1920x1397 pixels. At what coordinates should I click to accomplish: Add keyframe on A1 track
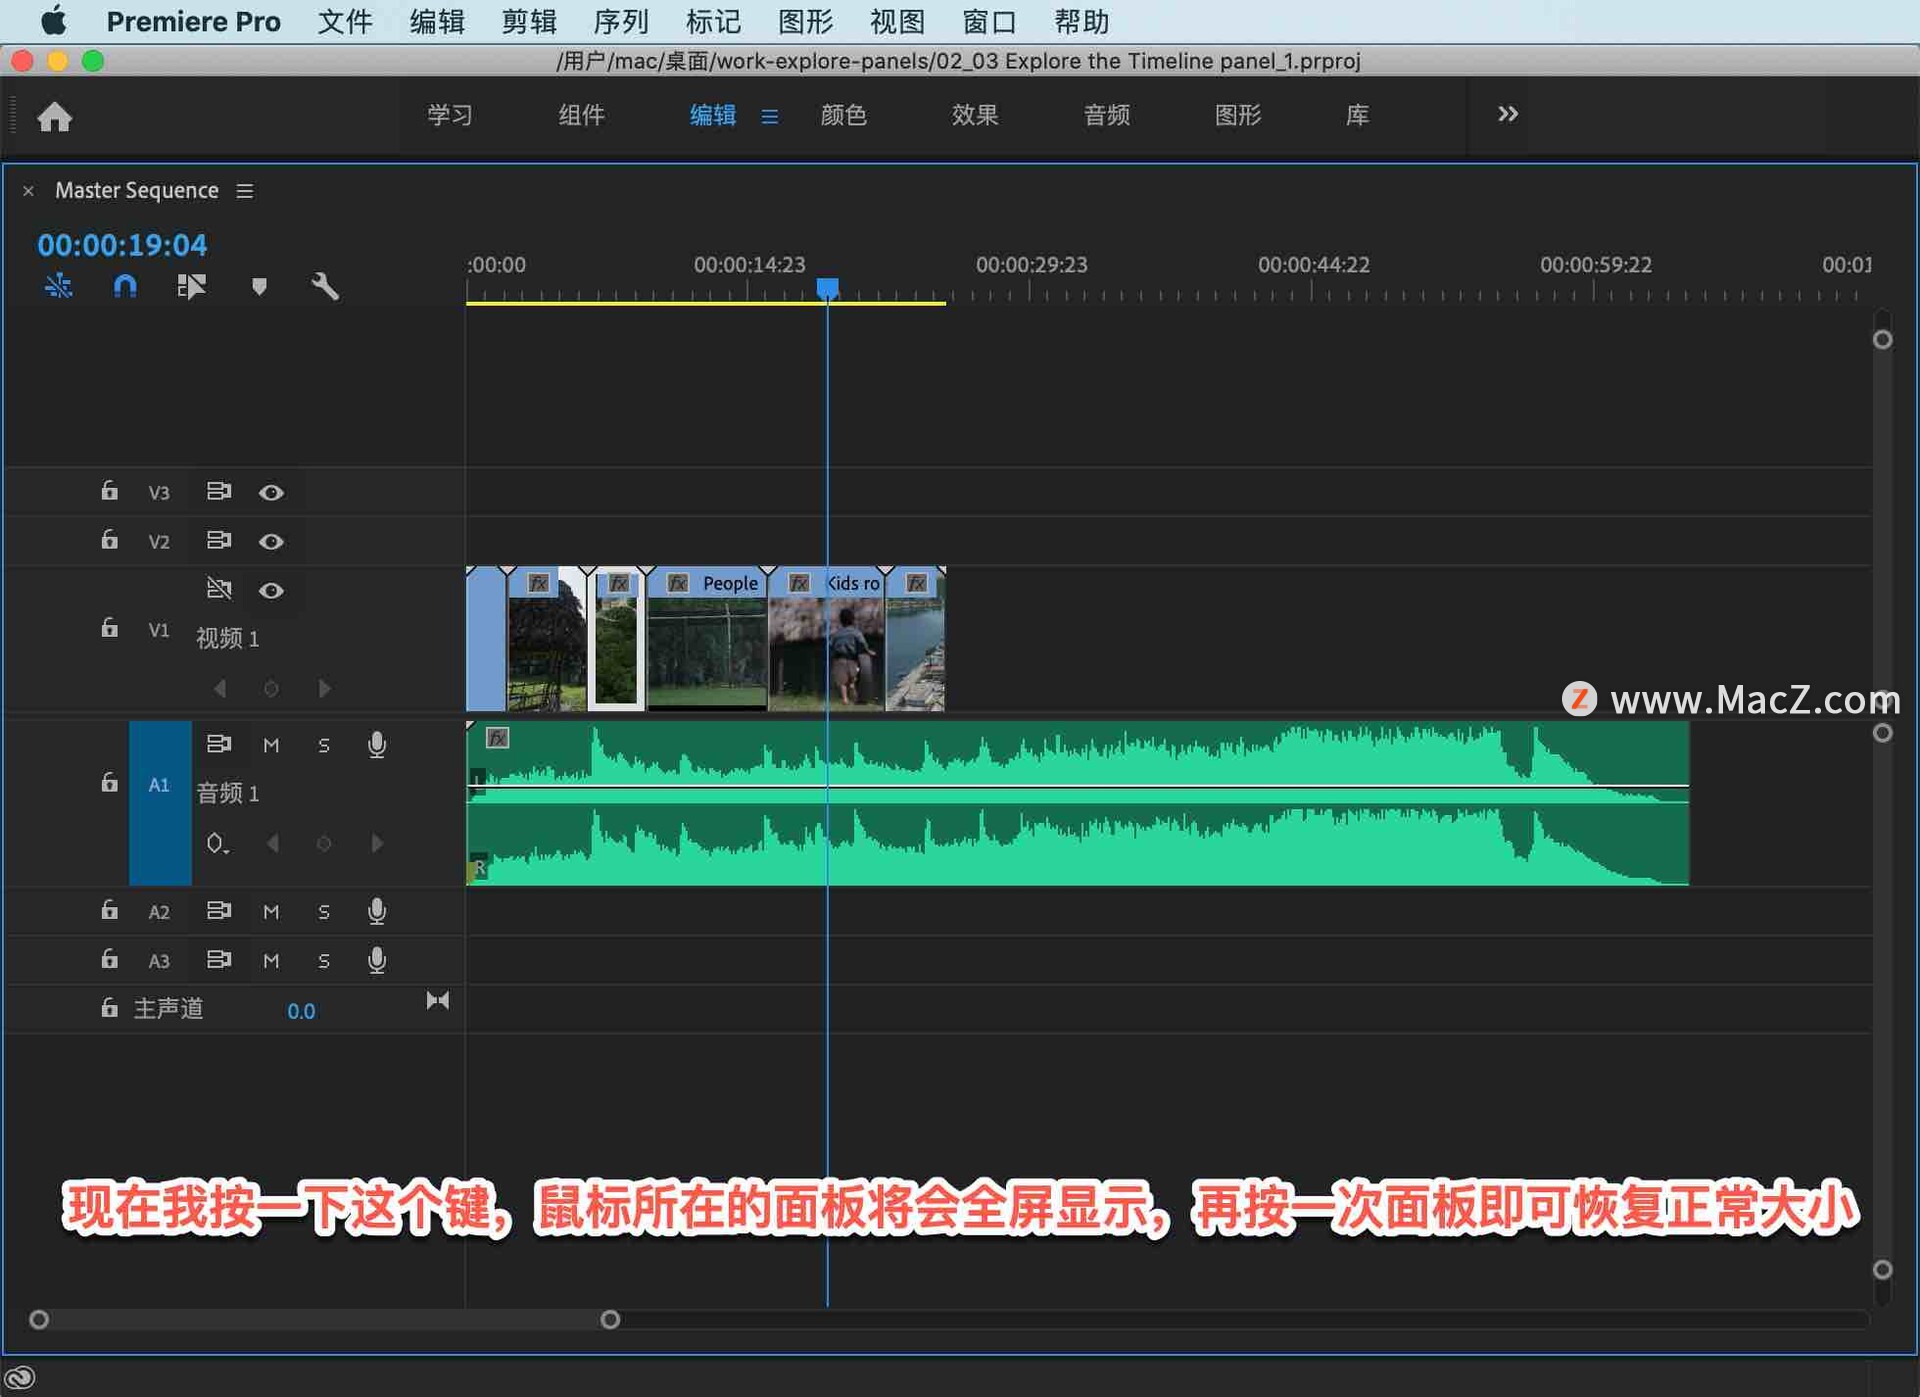[x=324, y=843]
